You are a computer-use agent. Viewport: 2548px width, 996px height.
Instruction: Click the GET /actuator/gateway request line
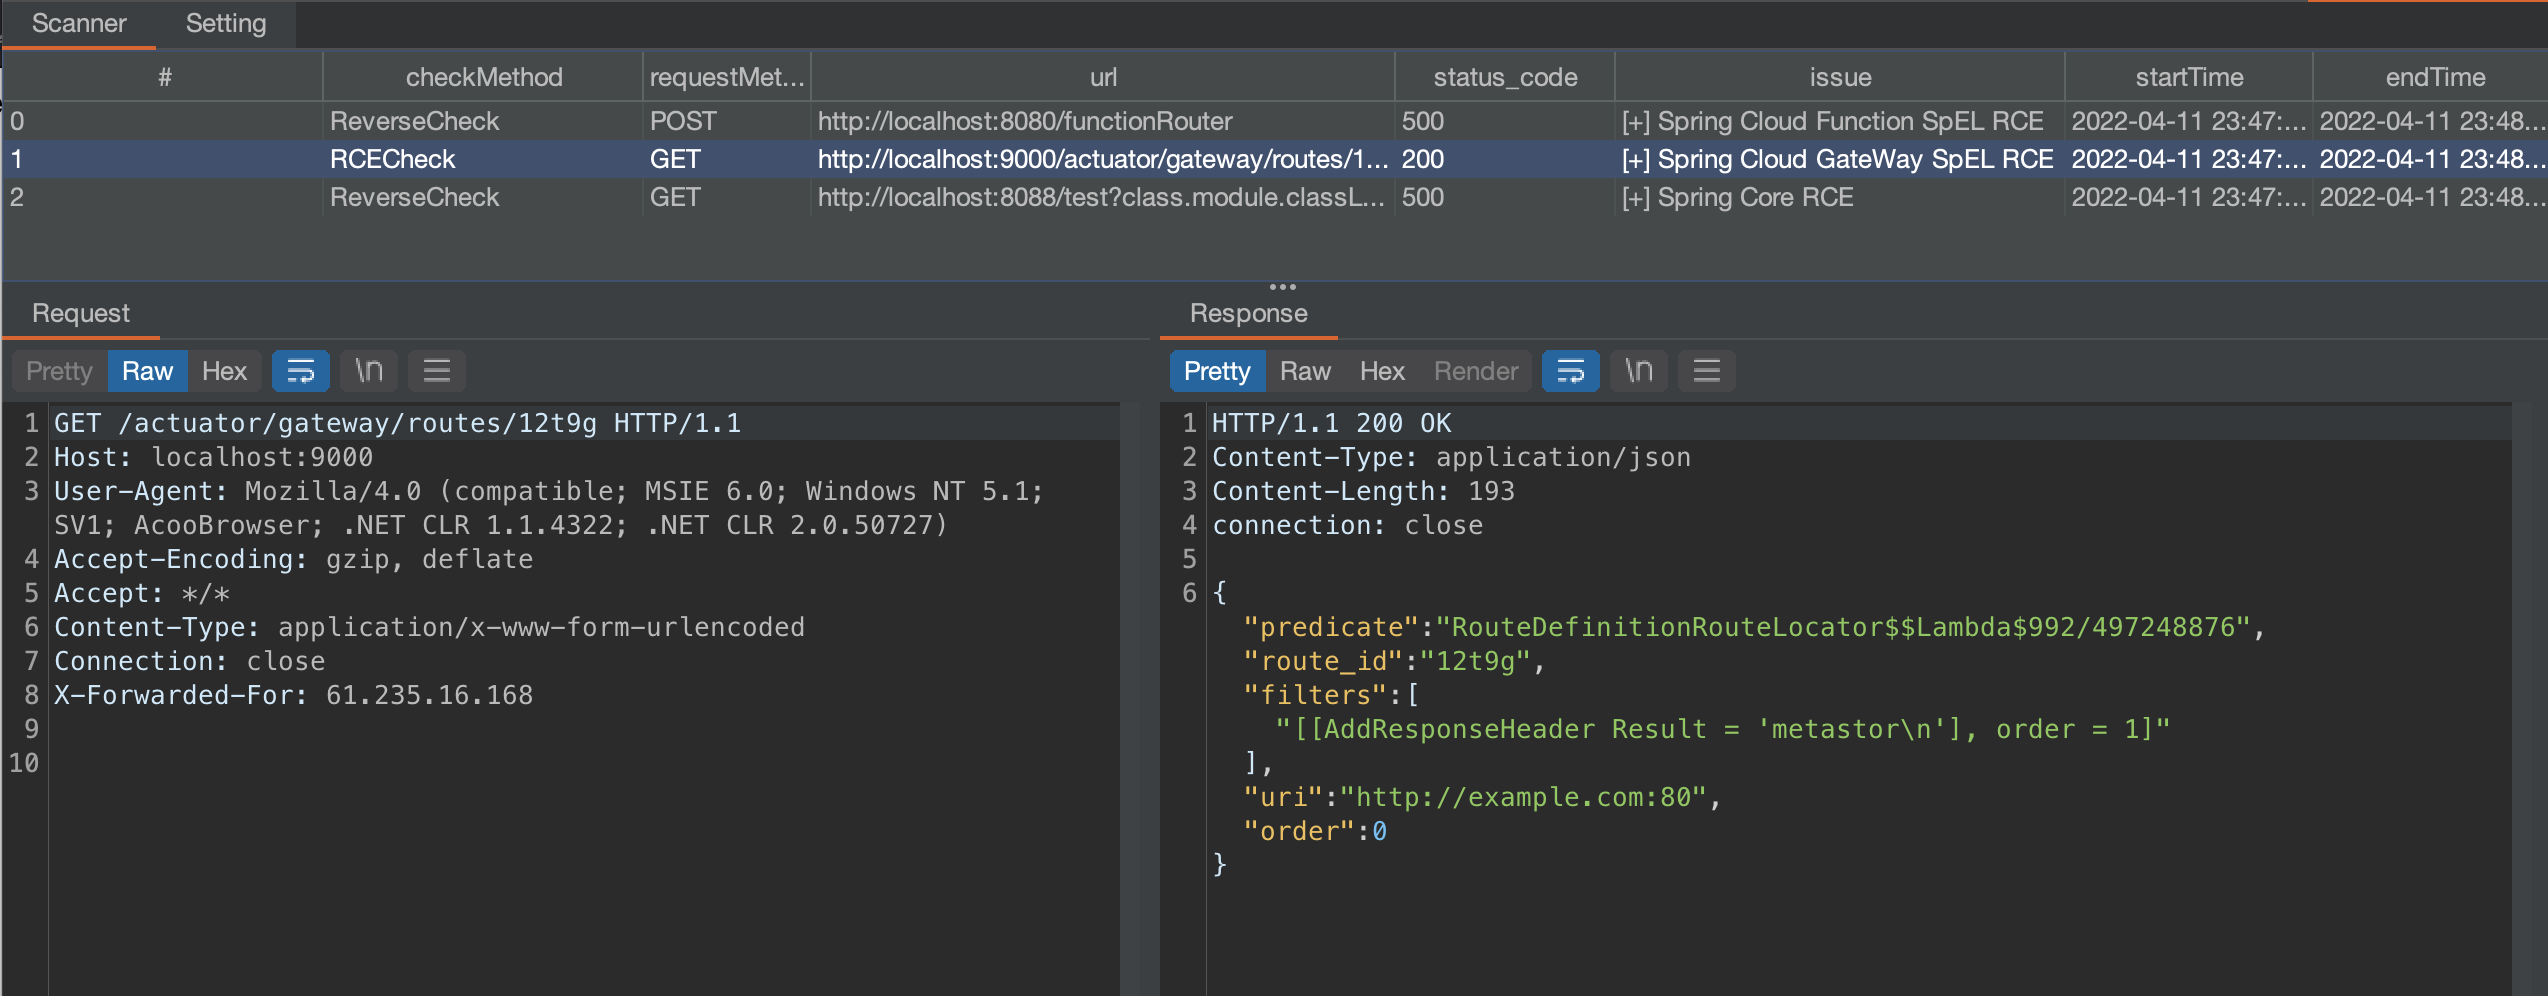tap(397, 423)
